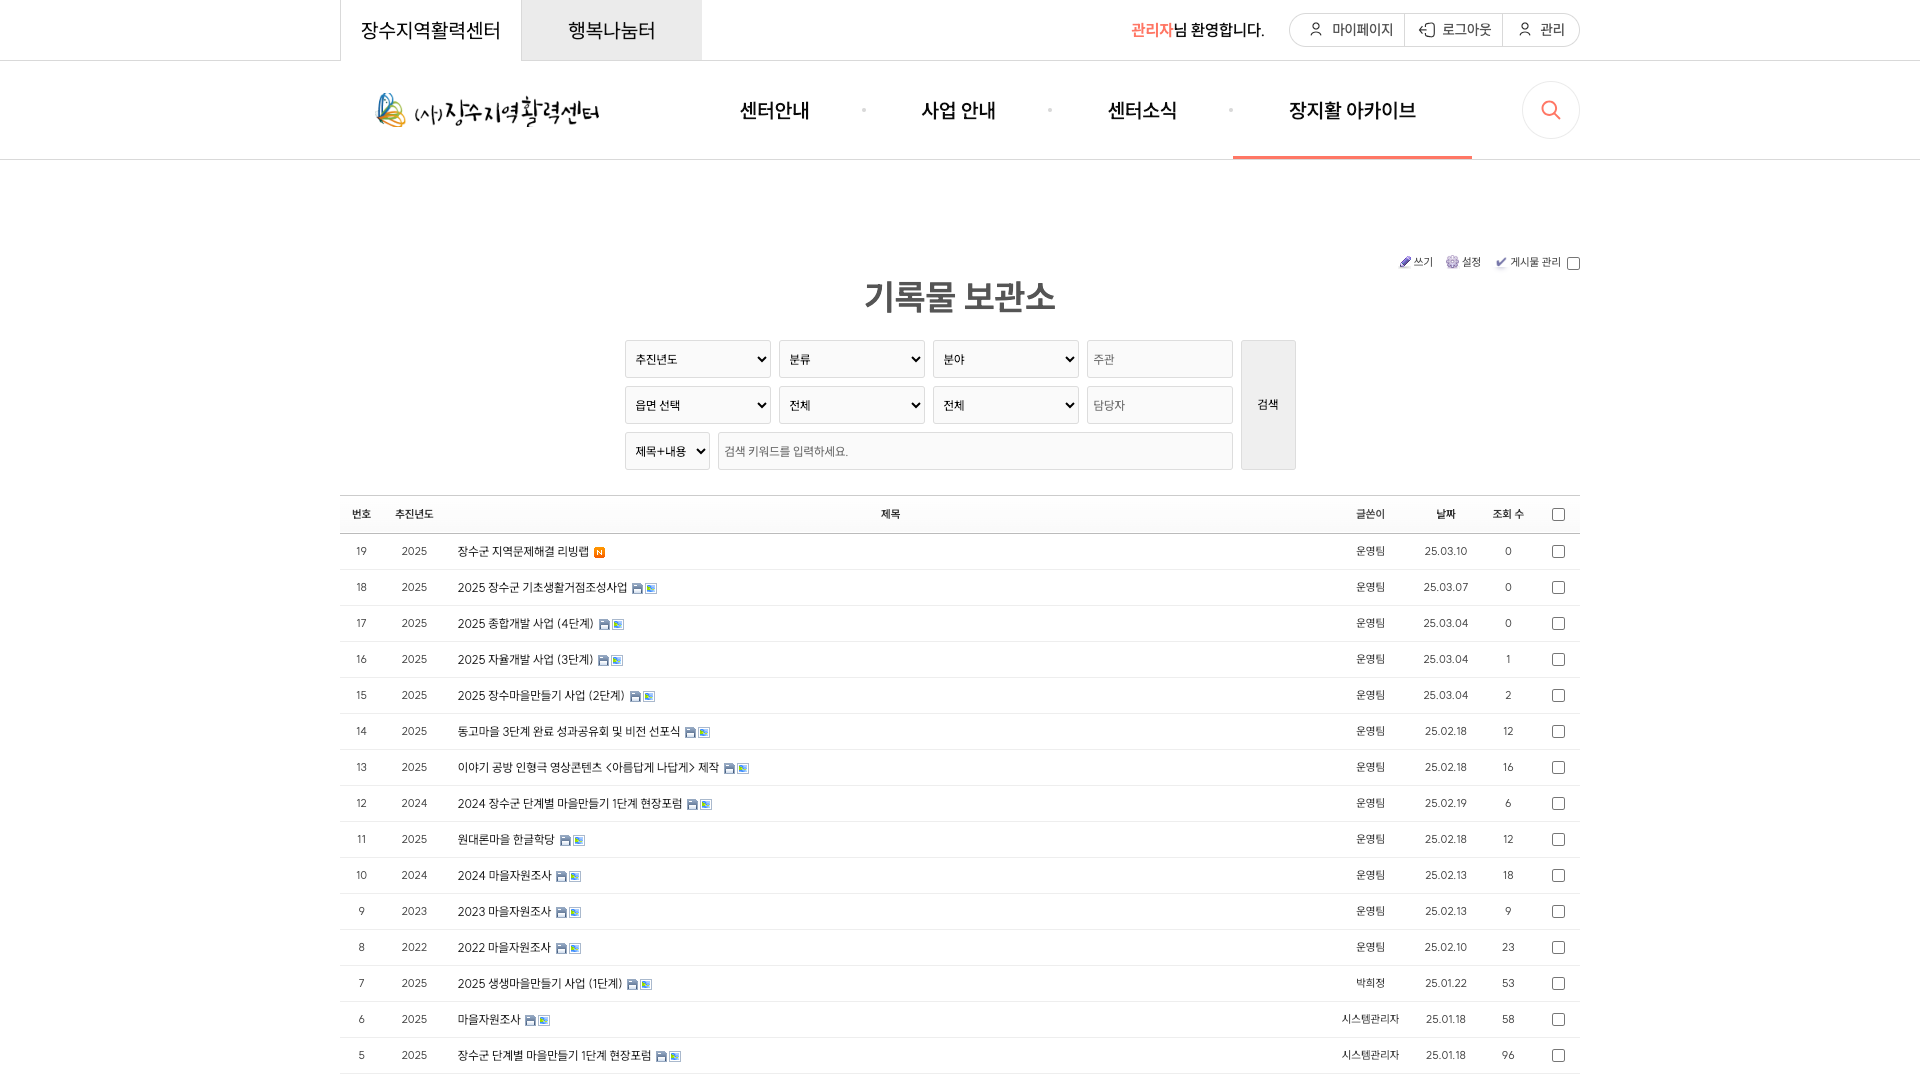The image size is (1920, 1080).
Task: Open post 2023 마을자원조사
Action: coord(504,912)
